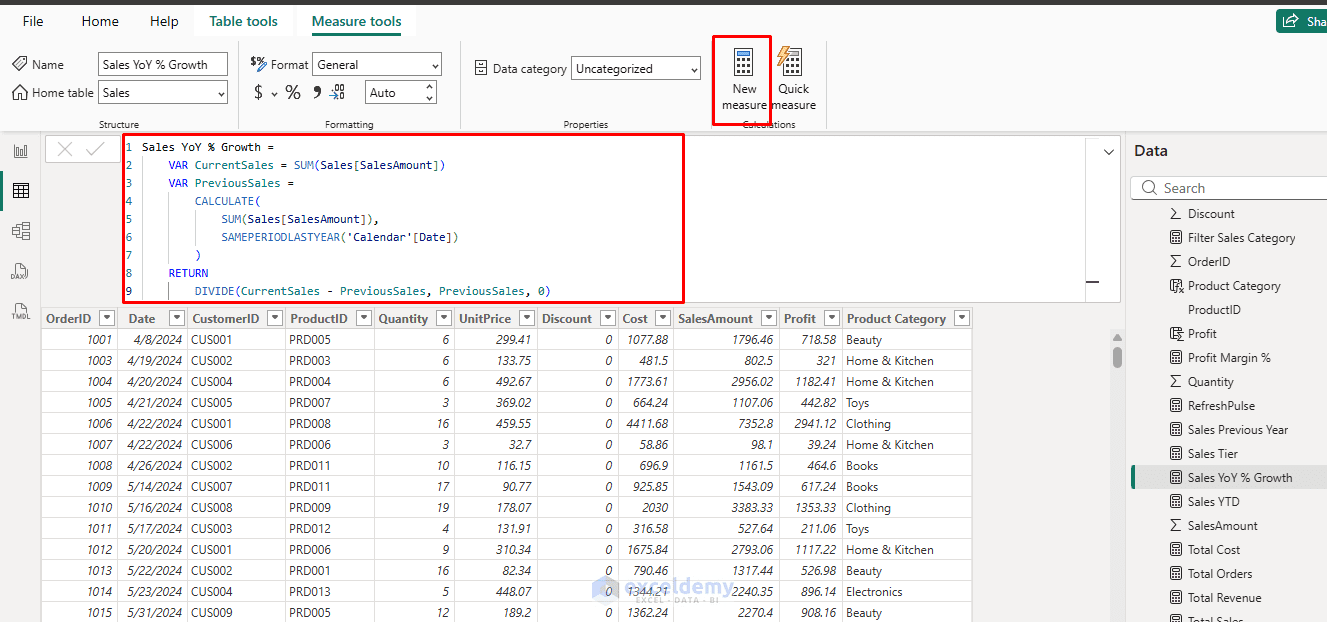Edit measure Name field
The image size is (1327, 622).
coord(163,65)
